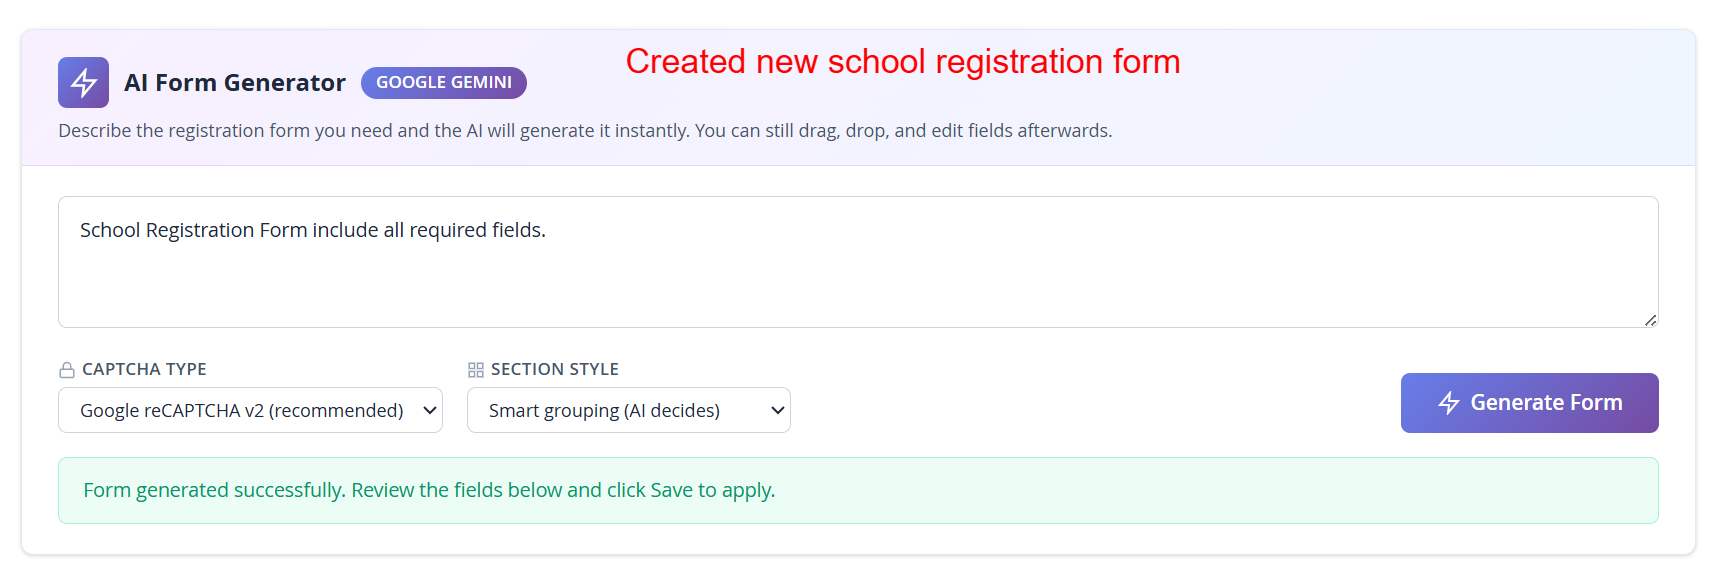Click the grid icon beside SECTION STYLE
The height and width of the screenshot is (586, 1719).
click(x=476, y=370)
